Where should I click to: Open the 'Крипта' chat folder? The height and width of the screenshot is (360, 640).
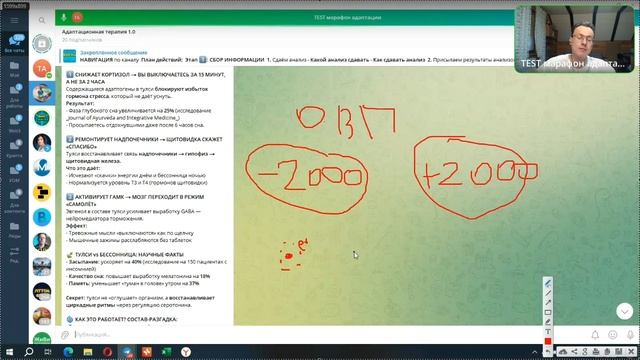[14, 149]
